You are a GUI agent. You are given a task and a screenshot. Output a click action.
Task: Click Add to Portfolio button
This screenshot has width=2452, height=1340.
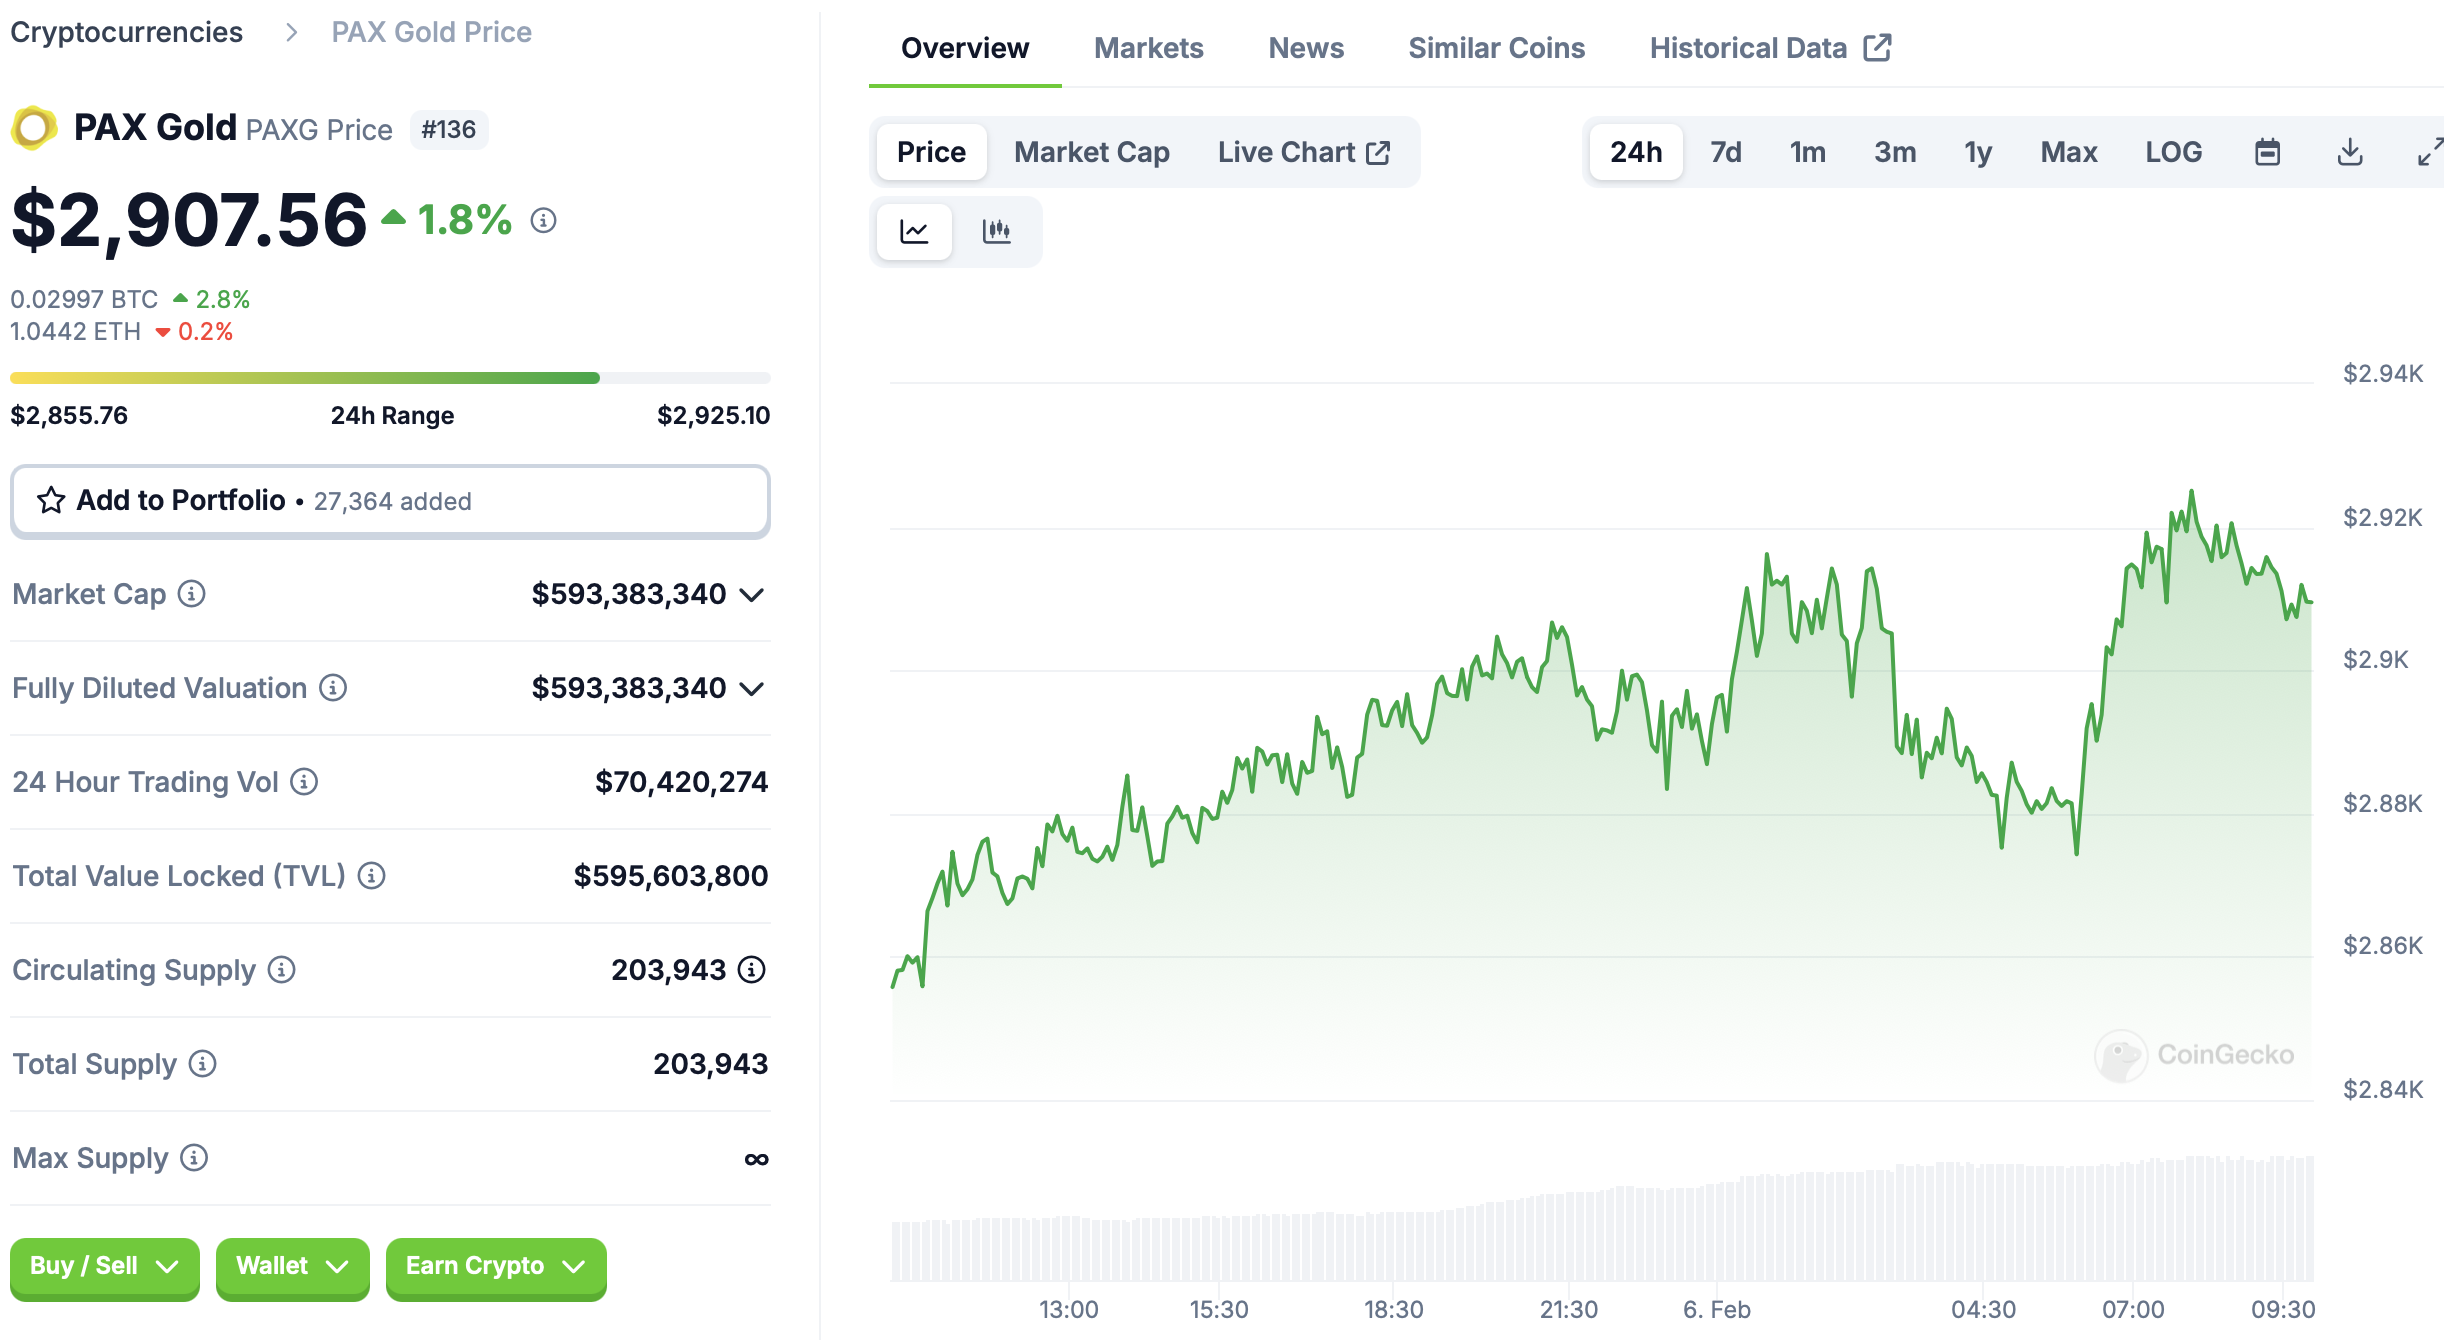(390, 500)
